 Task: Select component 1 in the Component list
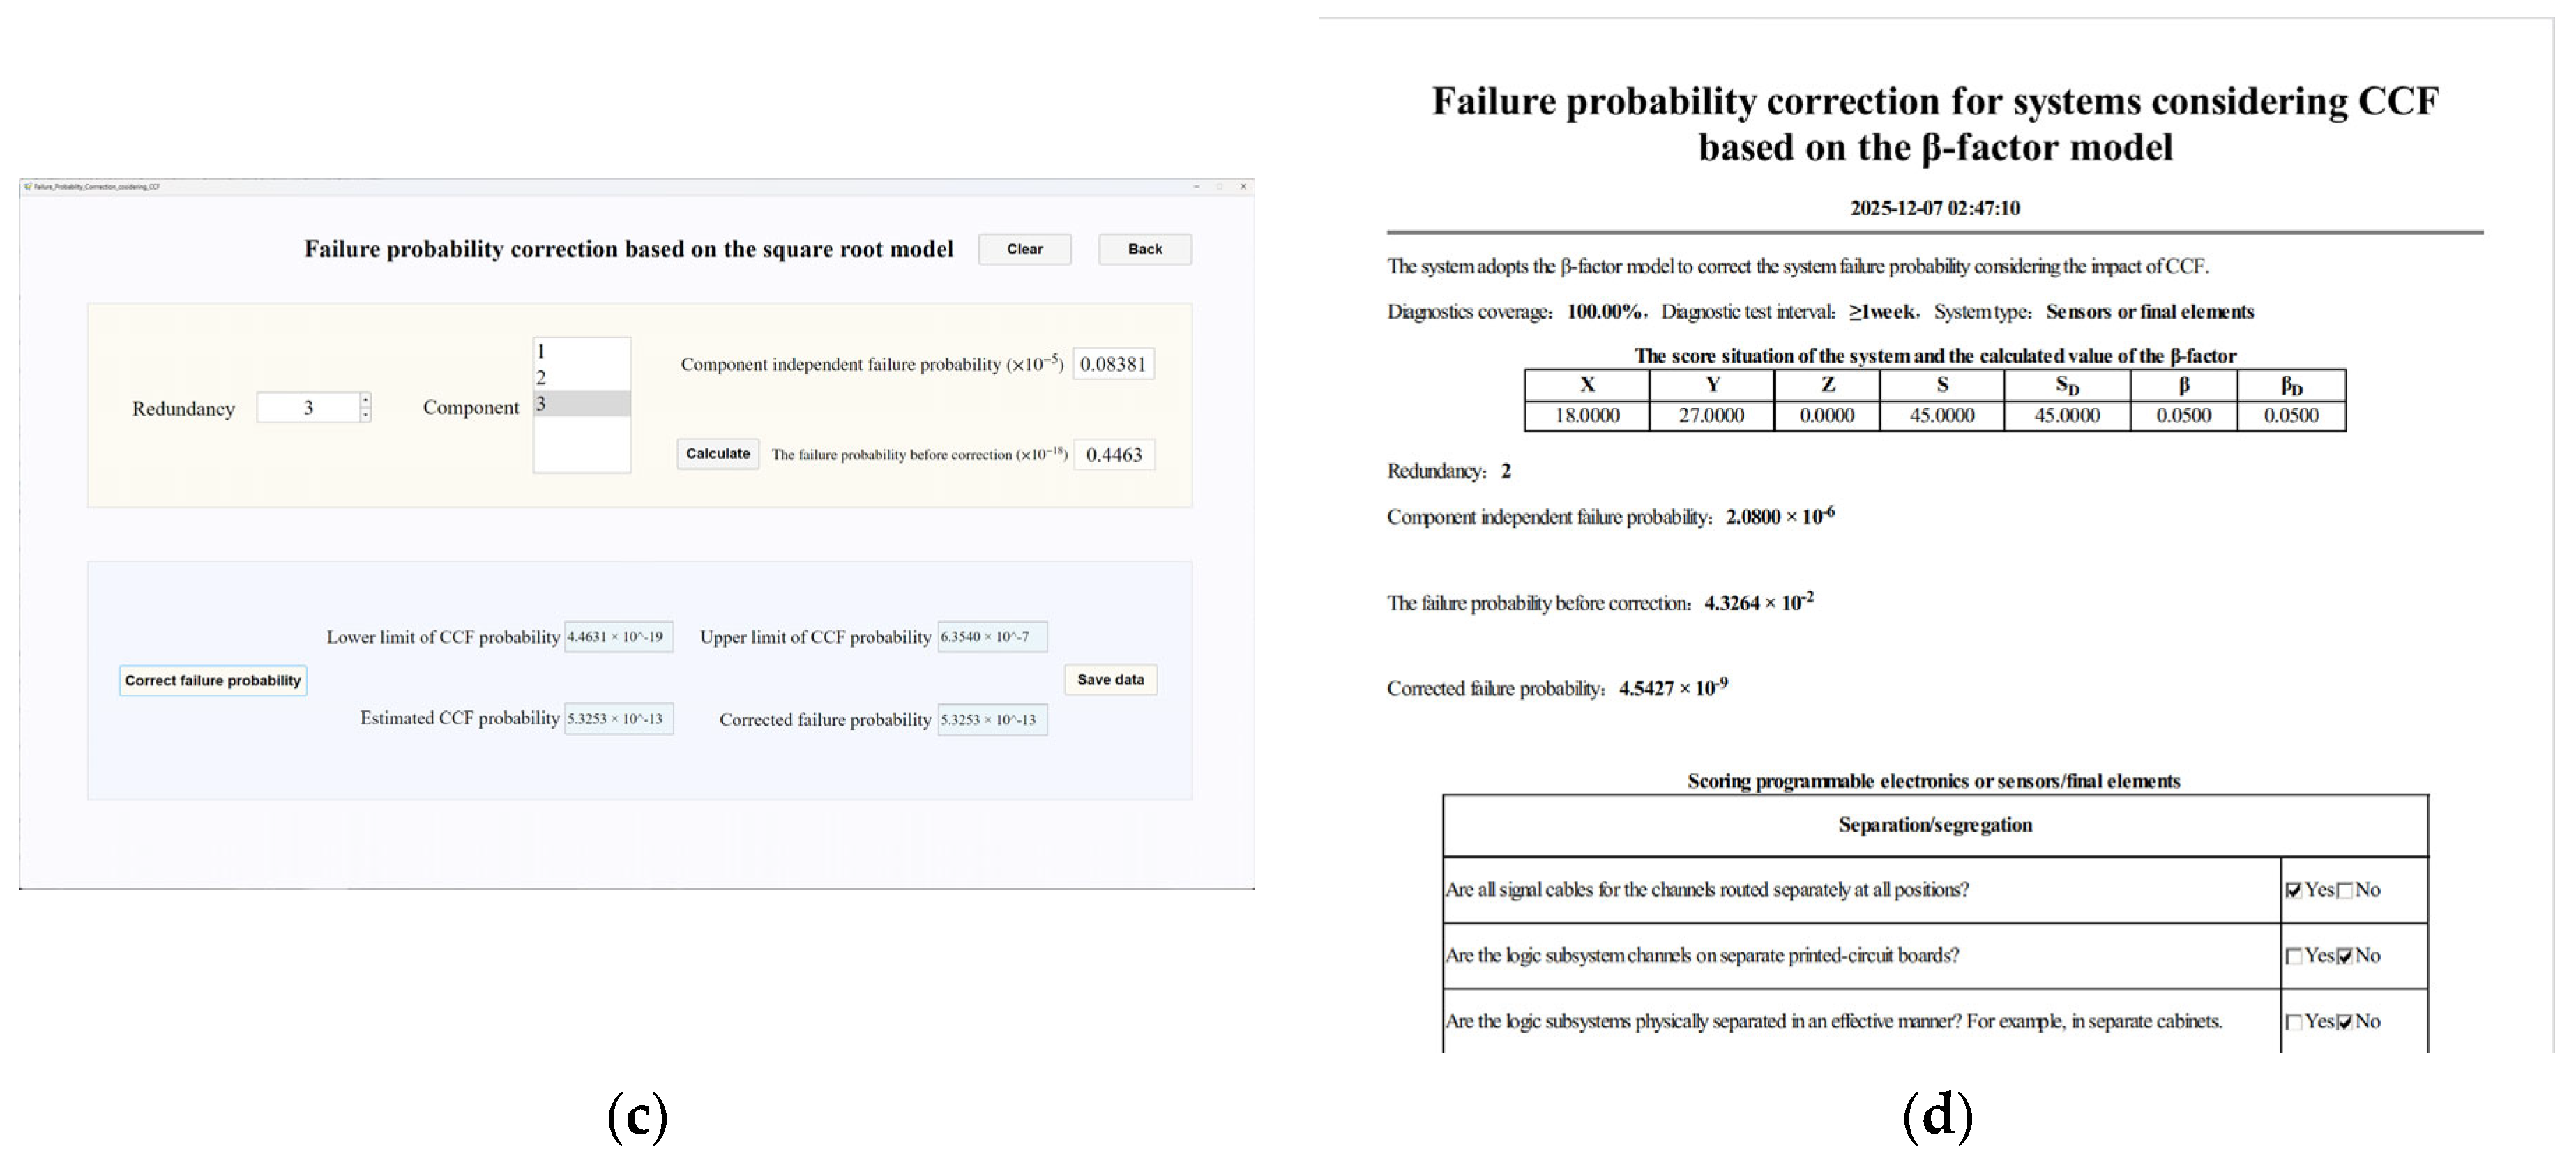click(x=581, y=351)
